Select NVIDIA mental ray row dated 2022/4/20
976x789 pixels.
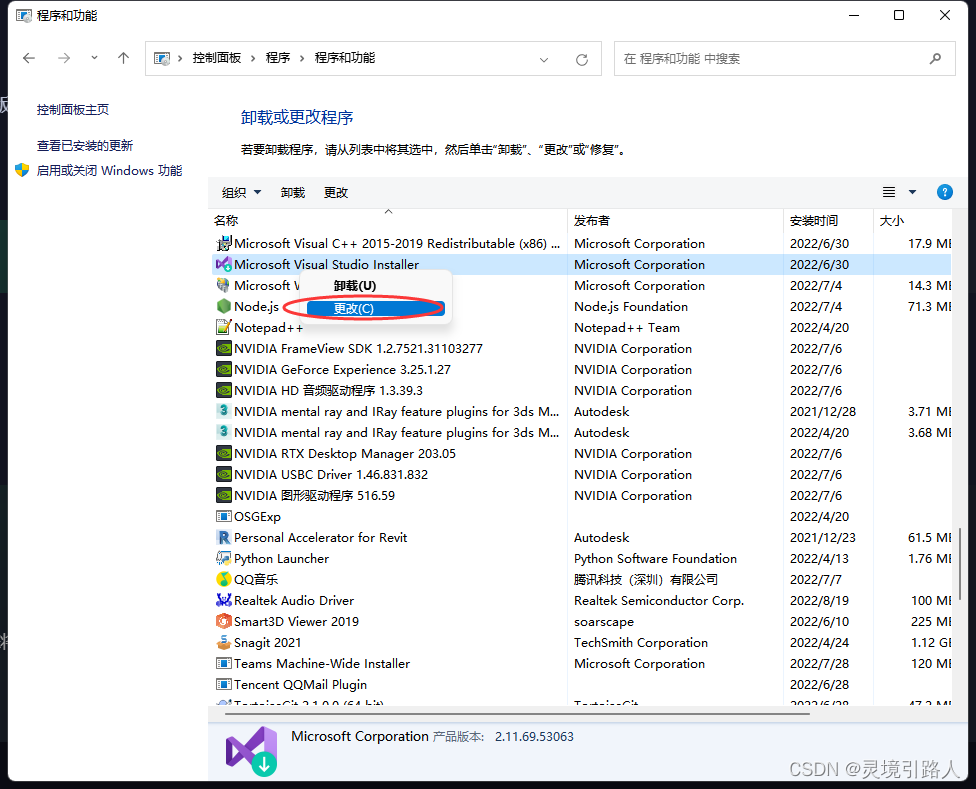point(581,432)
